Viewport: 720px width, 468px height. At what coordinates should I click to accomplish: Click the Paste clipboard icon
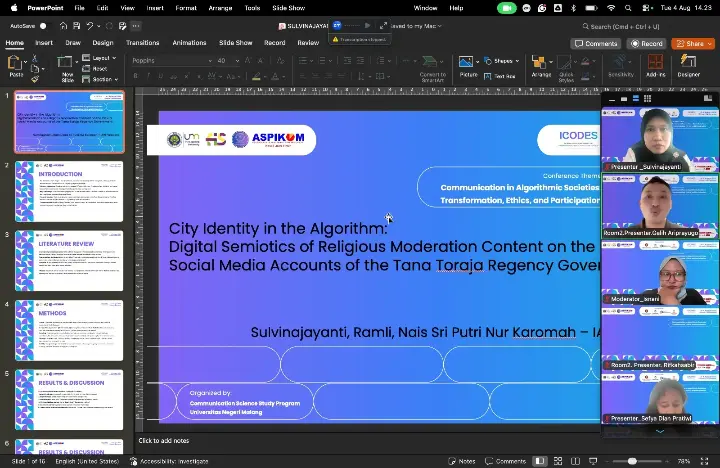click(15, 62)
